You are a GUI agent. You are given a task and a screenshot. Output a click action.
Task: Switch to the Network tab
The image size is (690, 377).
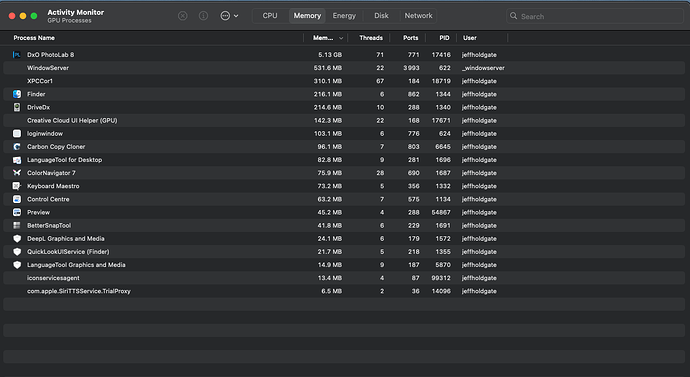[418, 16]
